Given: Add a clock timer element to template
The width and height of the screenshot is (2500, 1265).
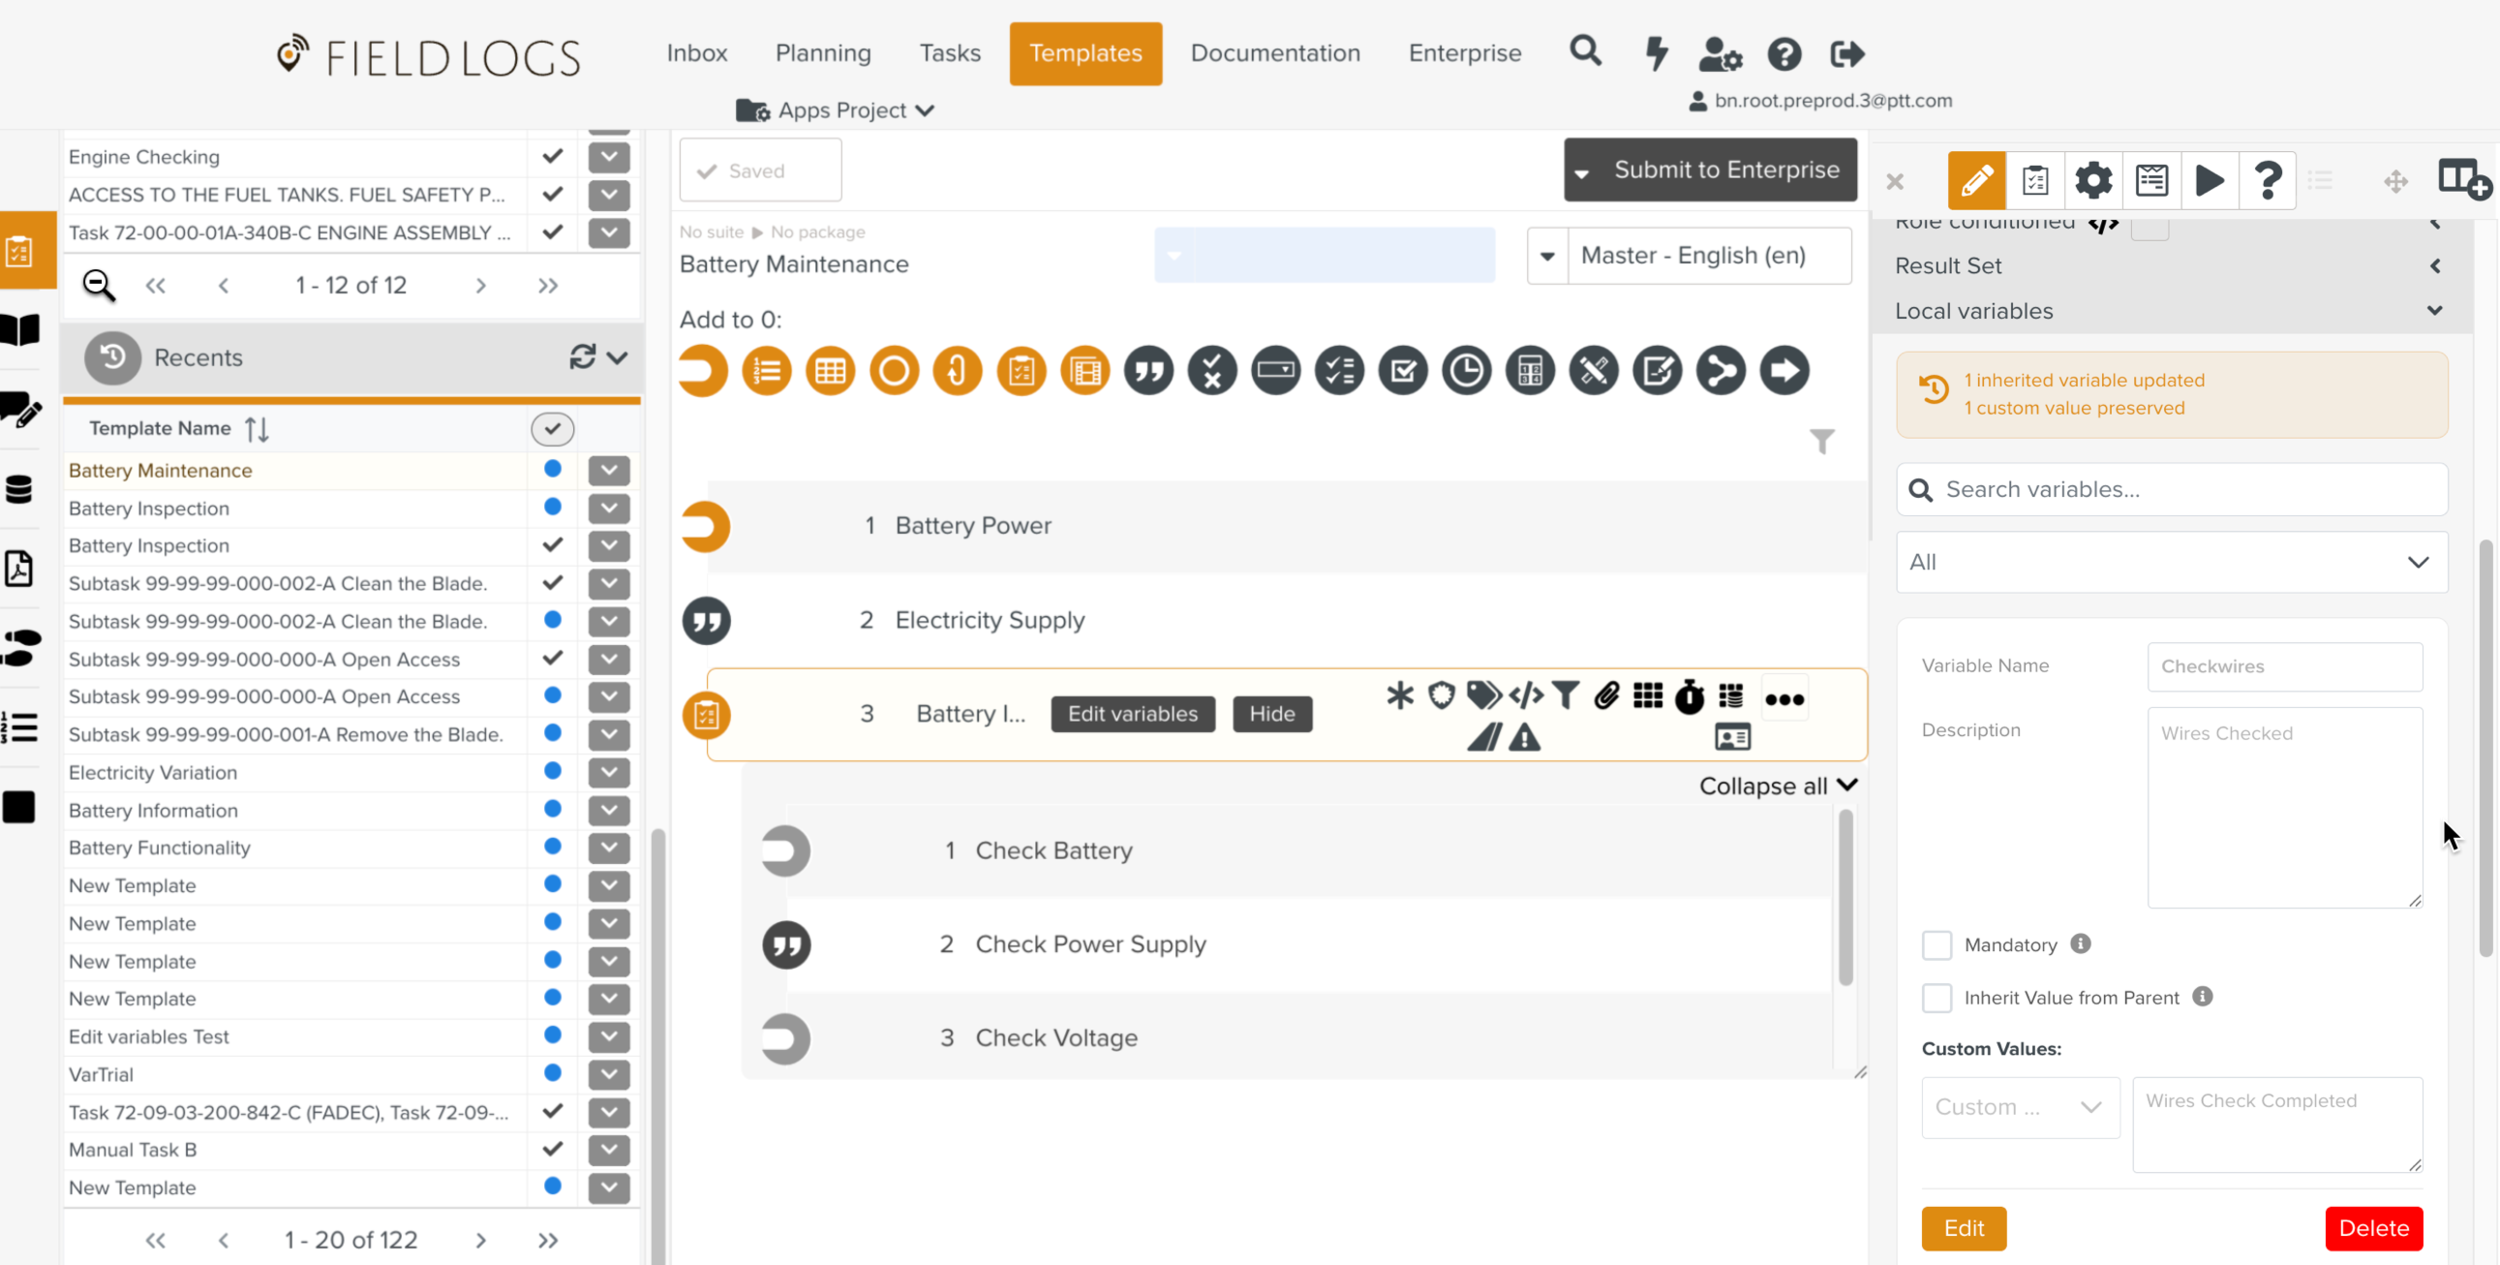Looking at the screenshot, I should click(x=1466, y=371).
